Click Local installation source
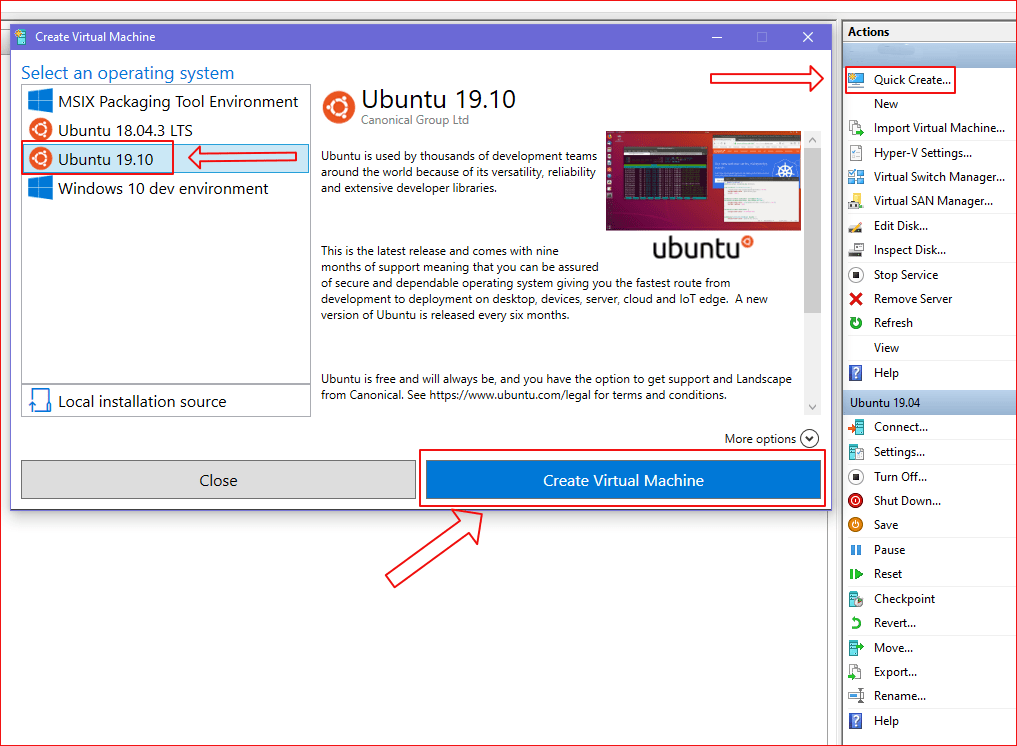1017x746 pixels. tap(166, 401)
